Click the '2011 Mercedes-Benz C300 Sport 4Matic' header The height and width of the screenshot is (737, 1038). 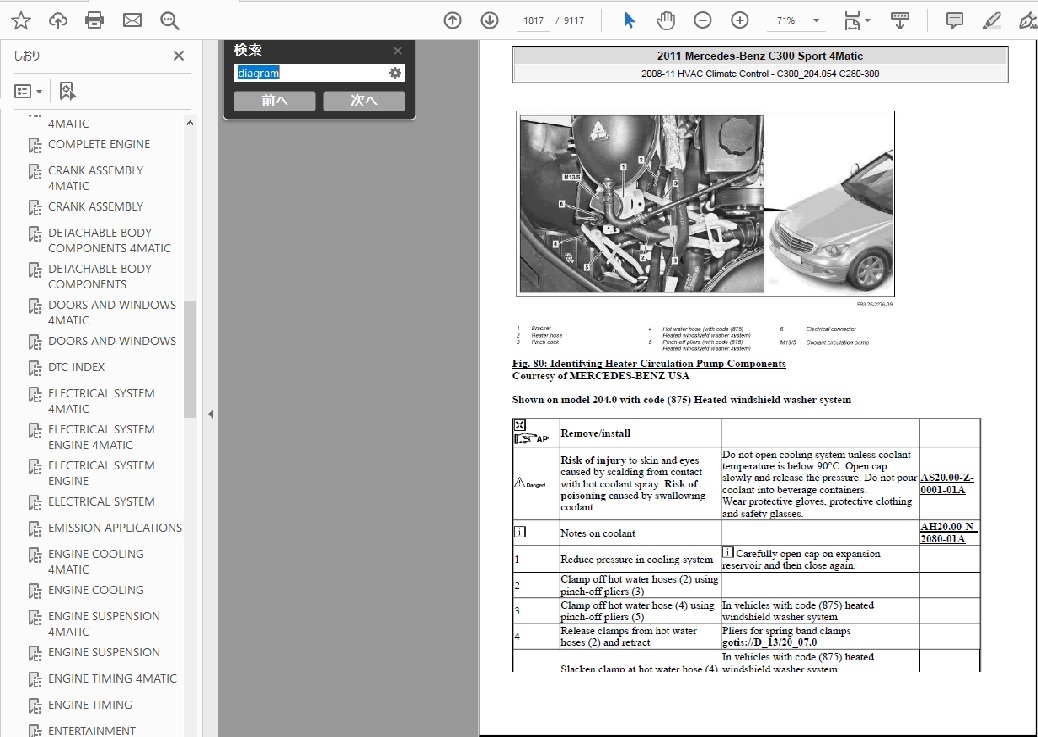[760, 57]
